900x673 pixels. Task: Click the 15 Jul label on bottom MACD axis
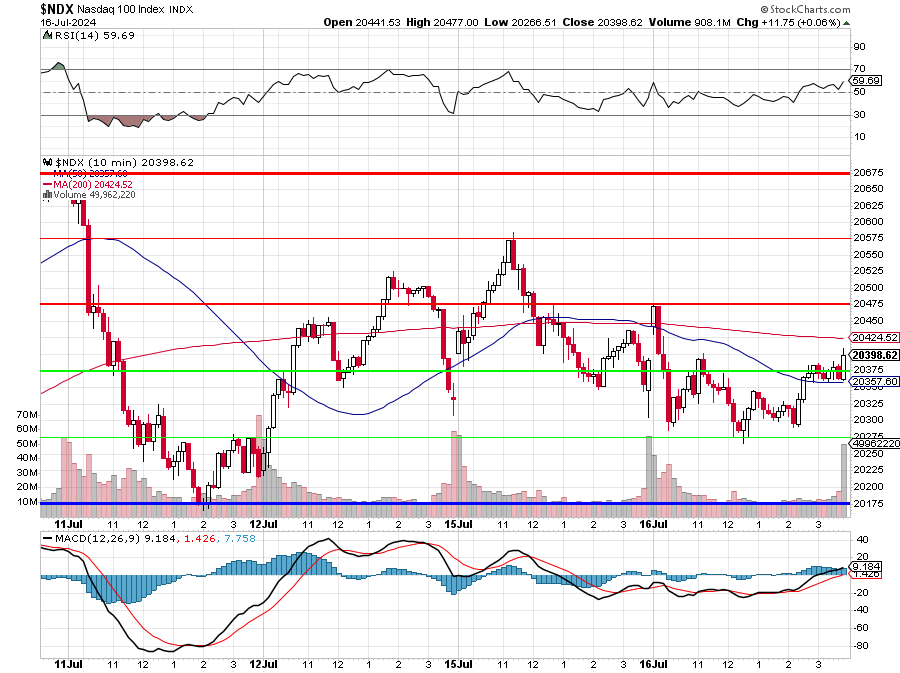(459, 663)
